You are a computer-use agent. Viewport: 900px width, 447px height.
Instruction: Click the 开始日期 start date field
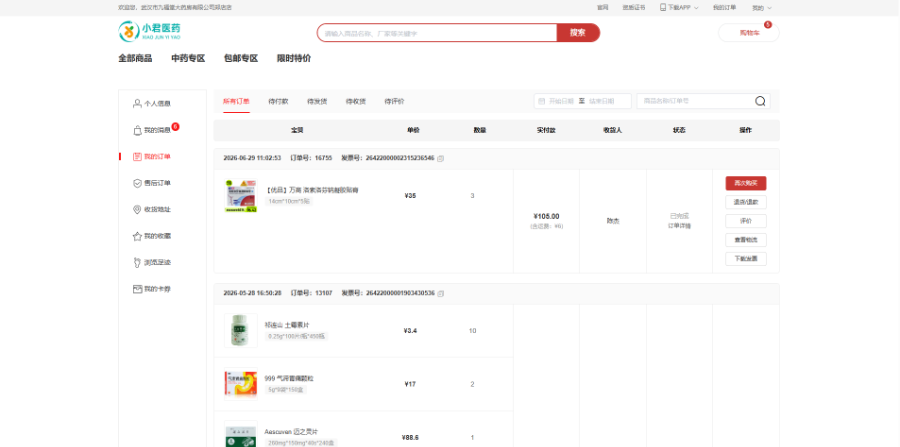(x=561, y=101)
